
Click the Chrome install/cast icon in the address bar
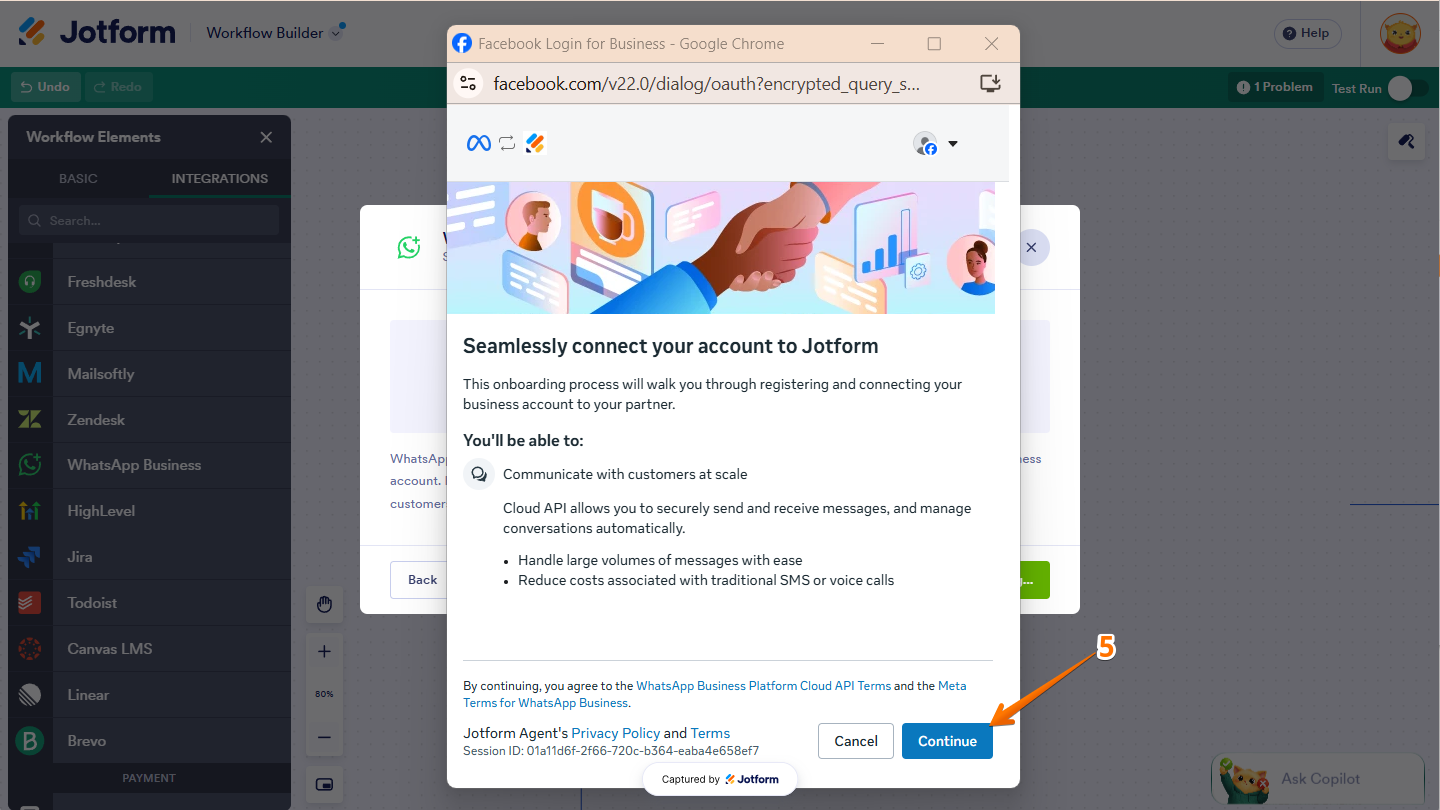point(990,83)
